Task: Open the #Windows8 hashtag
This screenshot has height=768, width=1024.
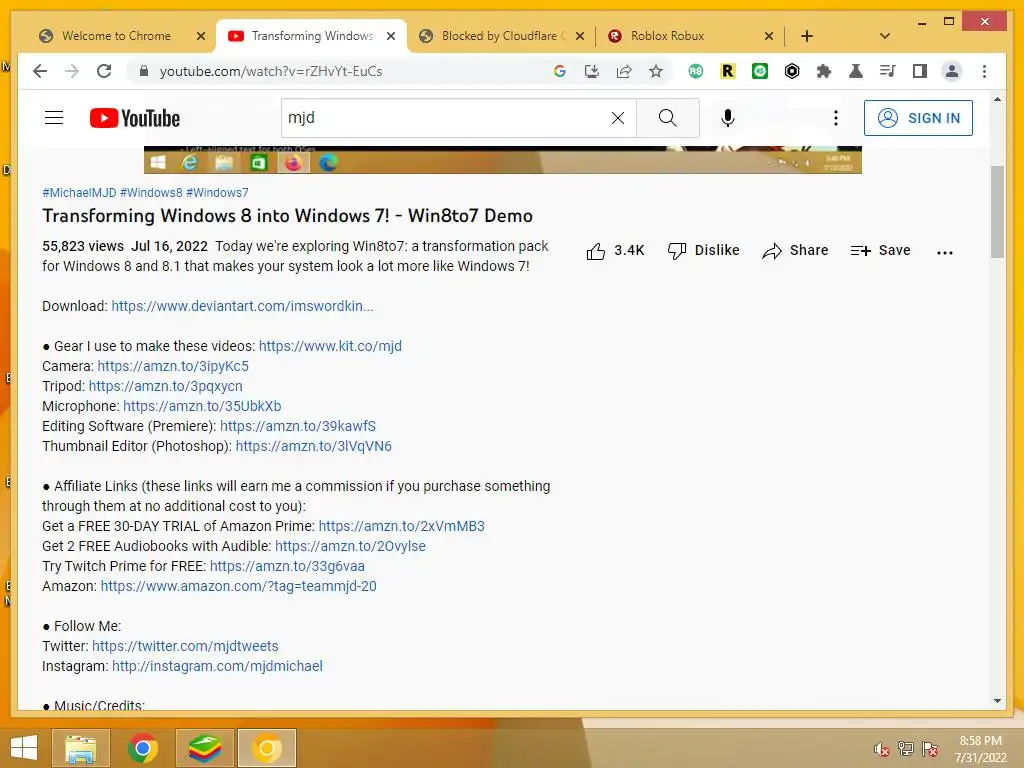Action: pyautogui.click(x=151, y=193)
